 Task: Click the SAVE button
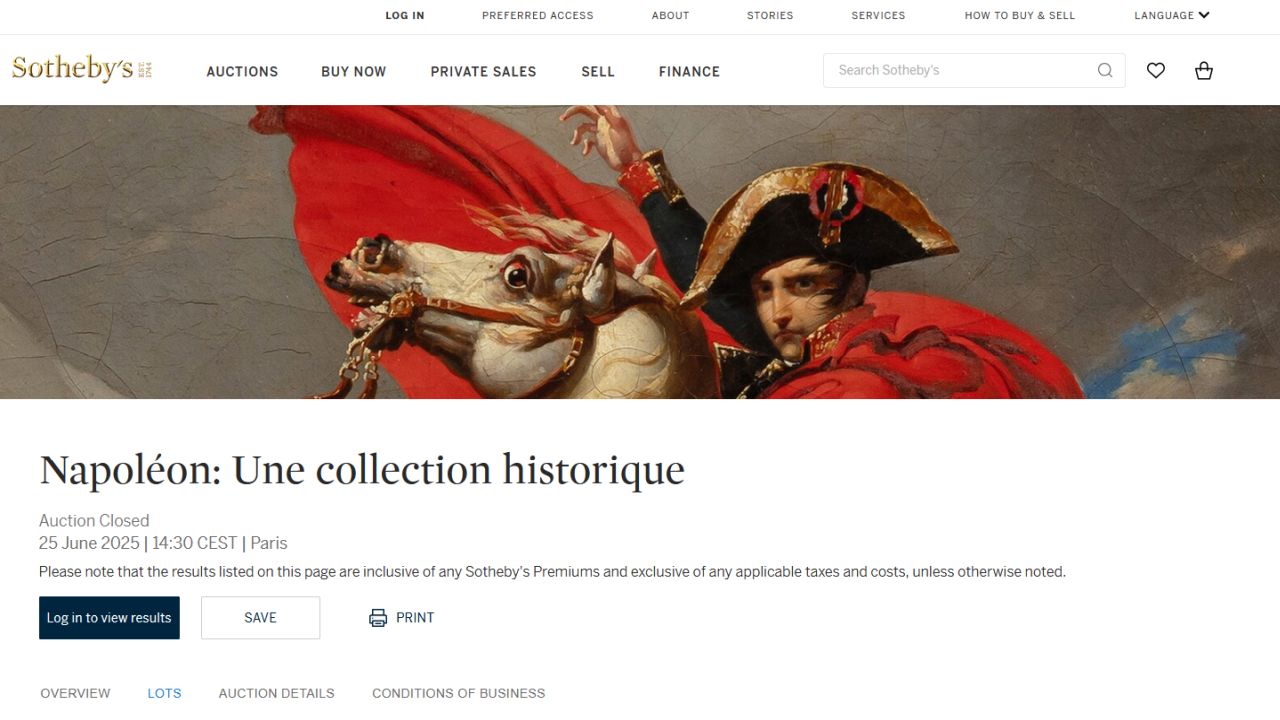pos(260,618)
